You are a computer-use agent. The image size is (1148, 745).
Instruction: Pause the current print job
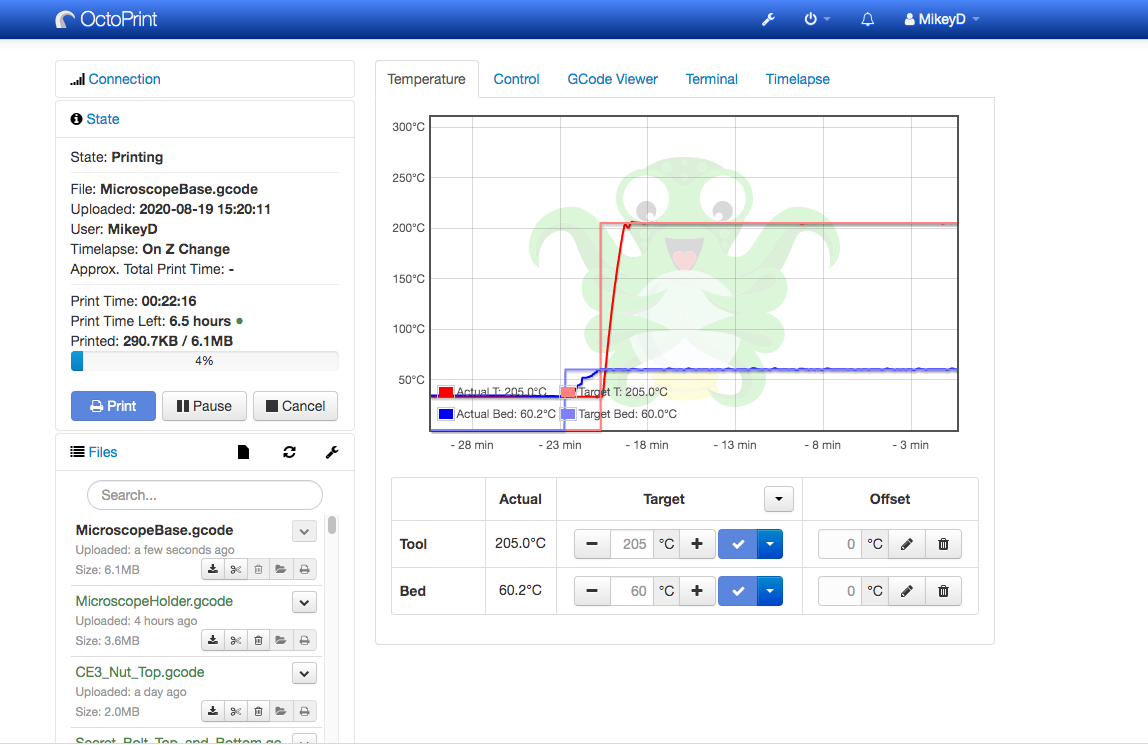pyautogui.click(x=204, y=406)
